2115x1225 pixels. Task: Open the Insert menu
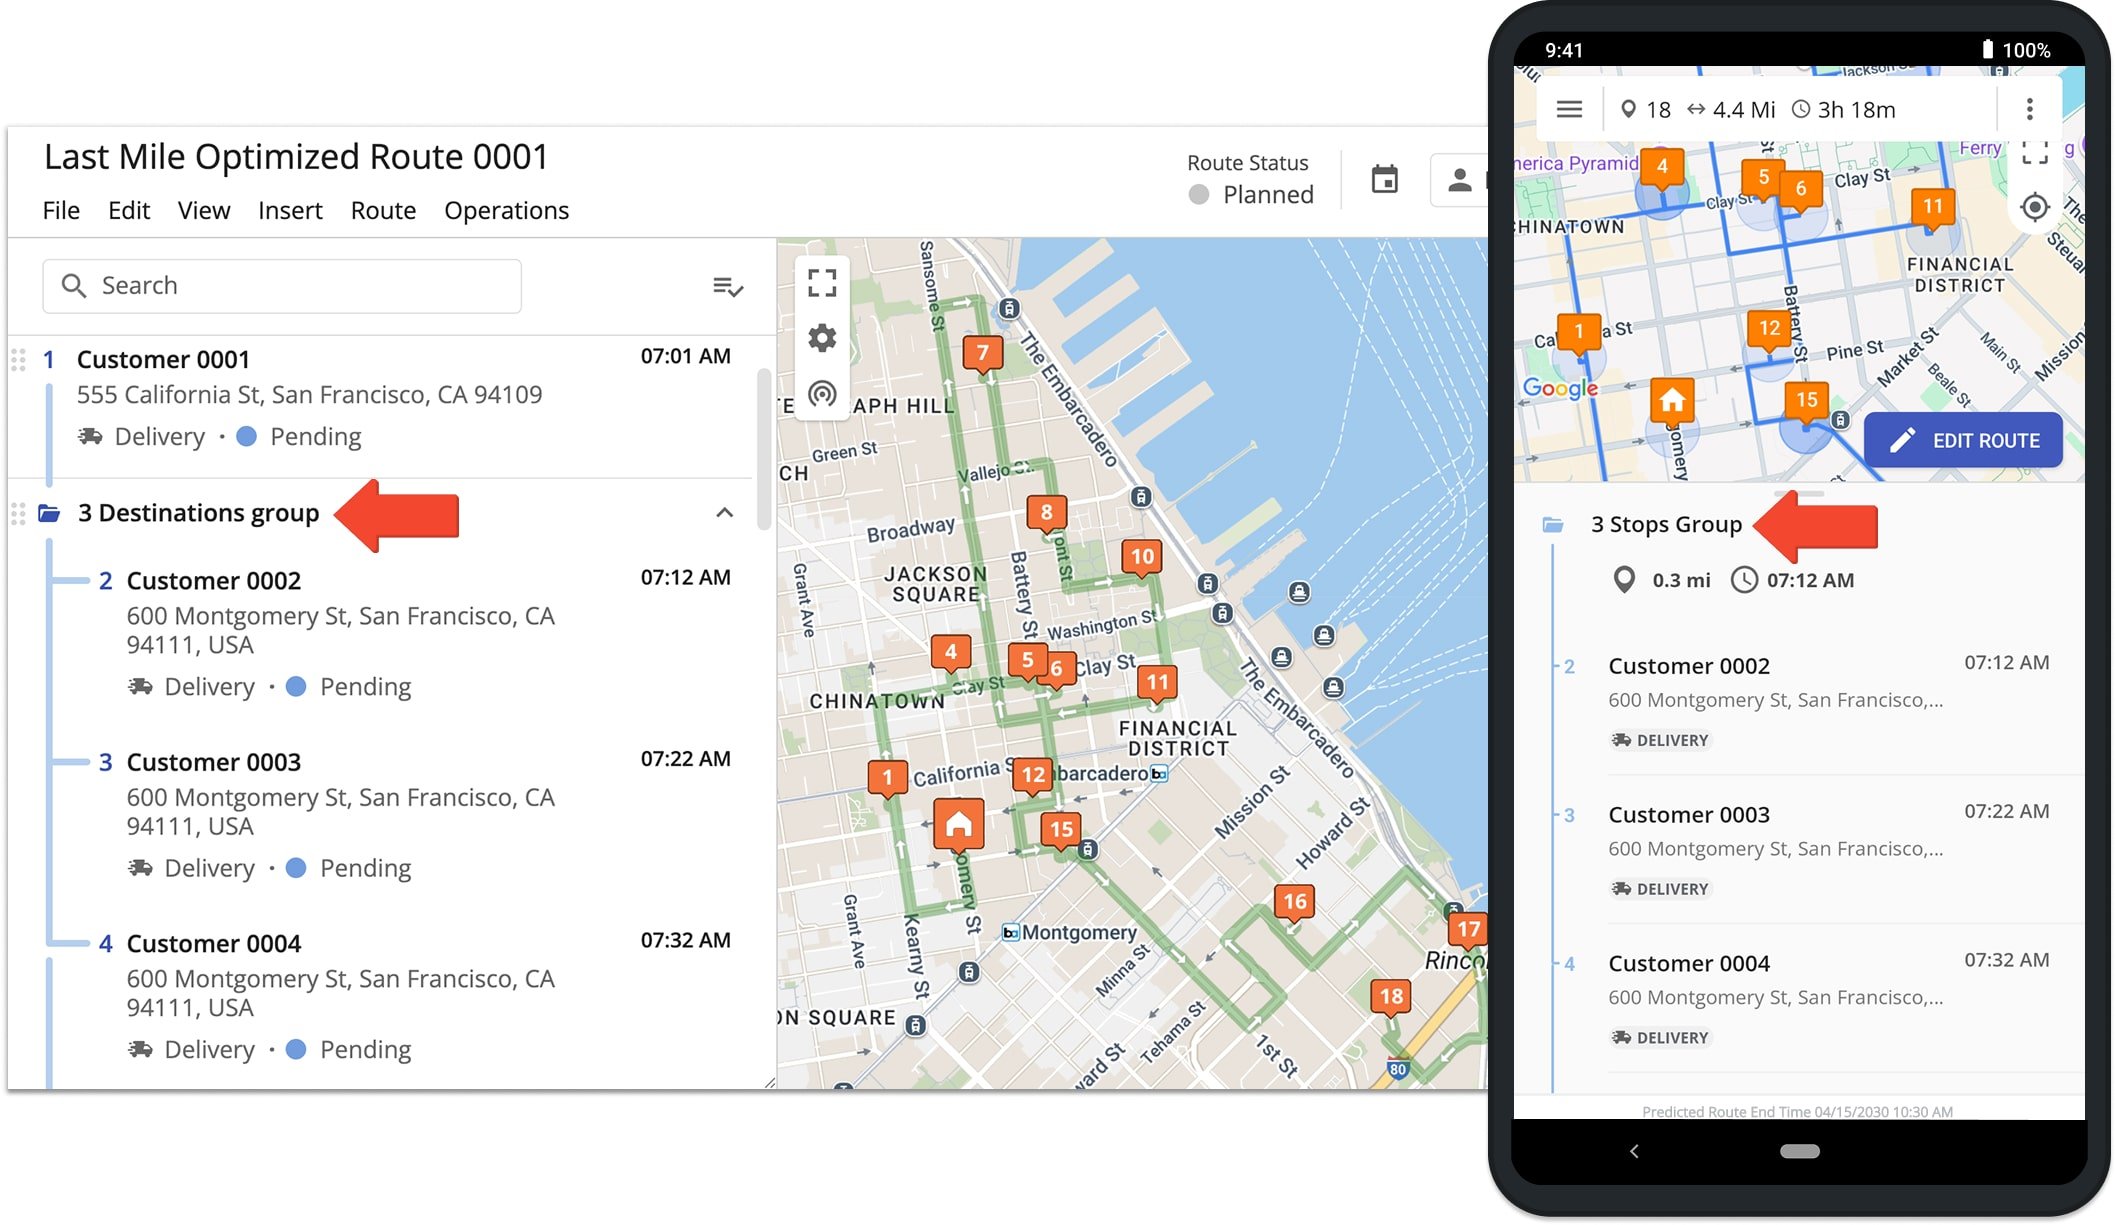point(290,210)
